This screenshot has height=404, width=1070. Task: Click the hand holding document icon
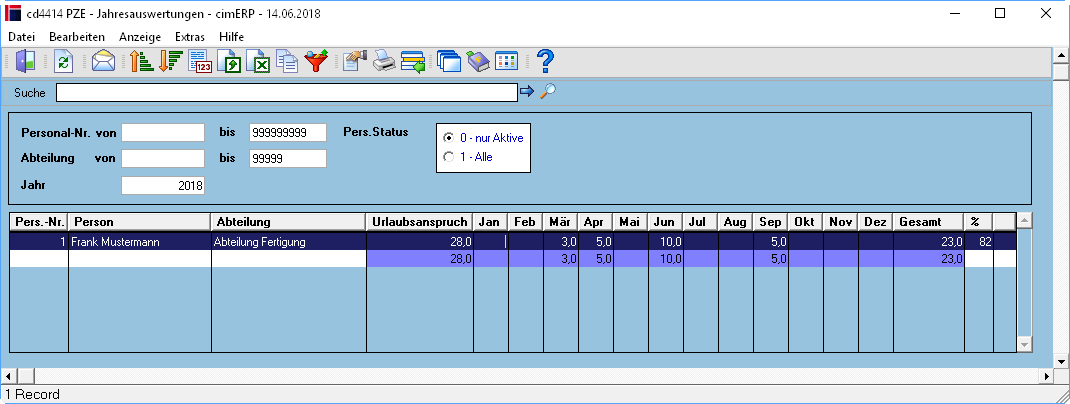point(355,61)
